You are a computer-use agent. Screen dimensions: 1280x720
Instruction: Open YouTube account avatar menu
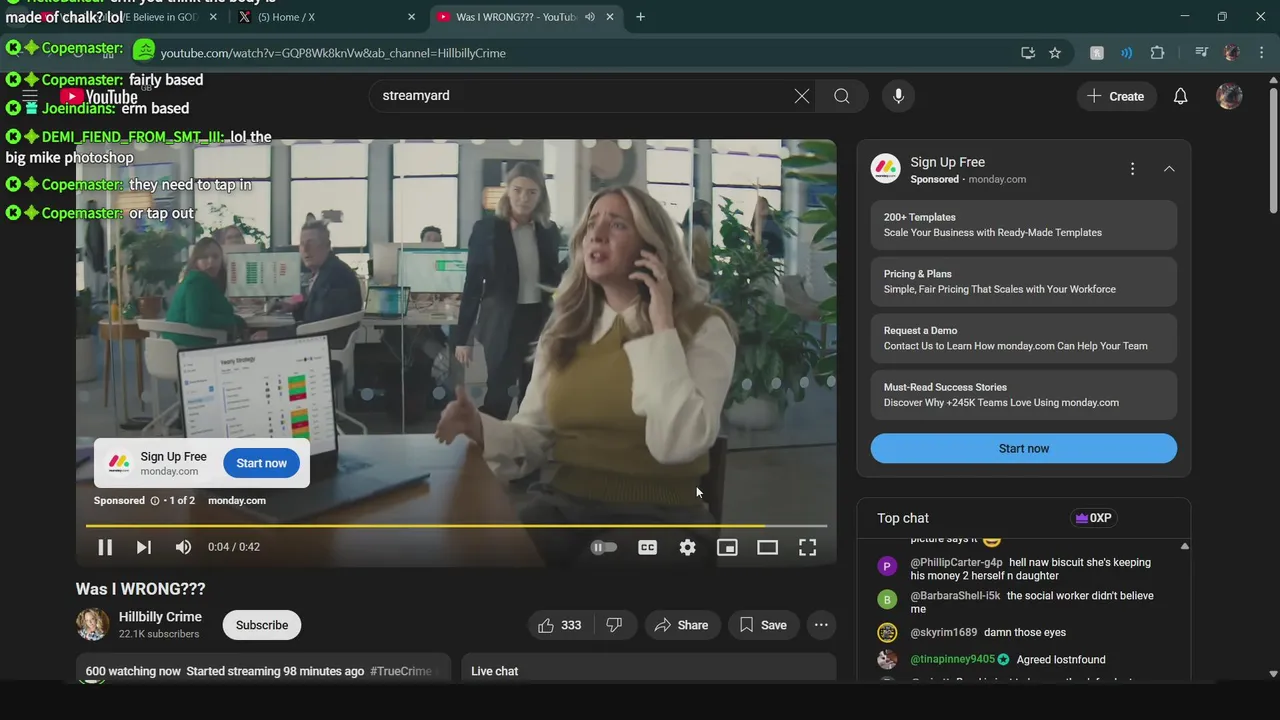tap(1229, 96)
